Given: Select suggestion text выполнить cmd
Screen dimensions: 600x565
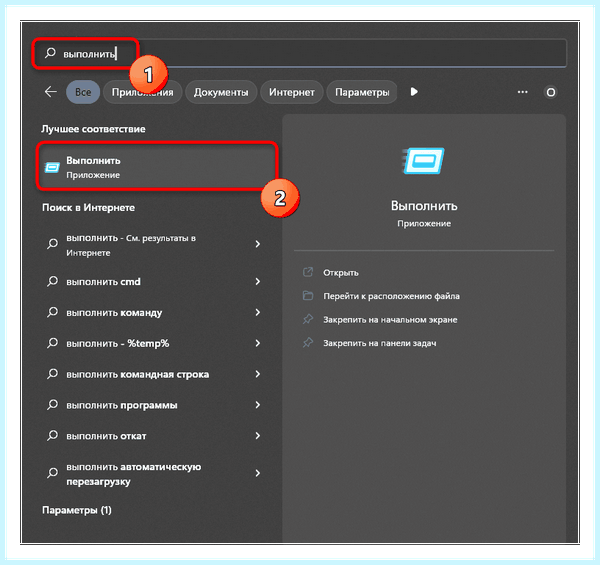Looking at the screenshot, I should (103, 282).
